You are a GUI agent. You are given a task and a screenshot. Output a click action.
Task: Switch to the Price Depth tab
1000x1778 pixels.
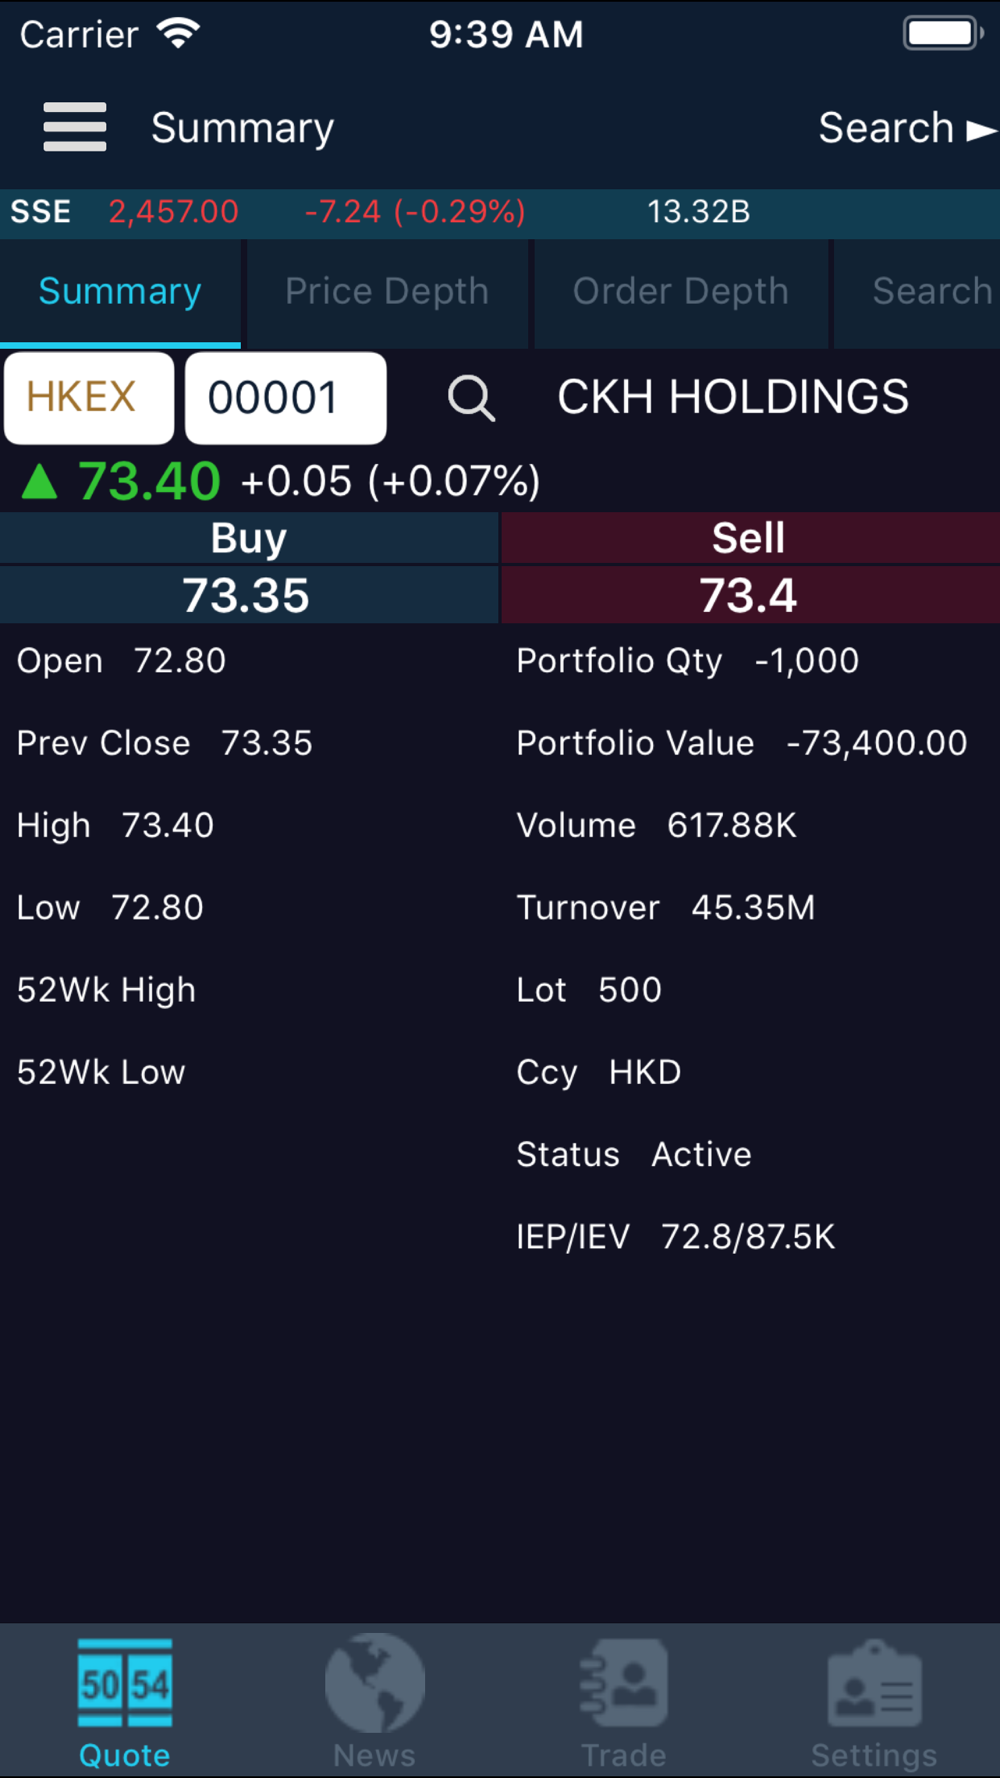[x=387, y=292]
